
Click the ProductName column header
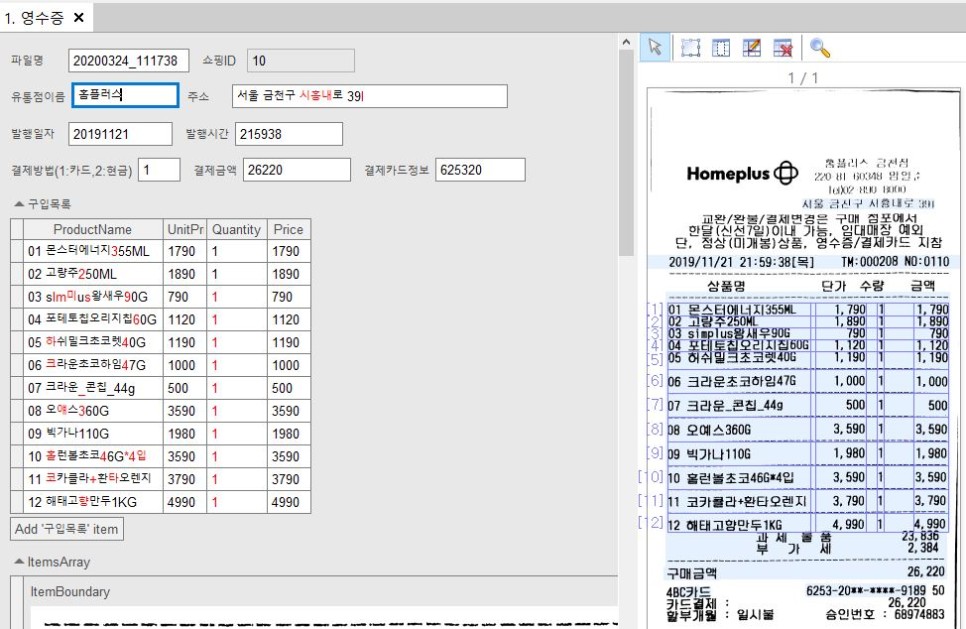[x=92, y=229]
